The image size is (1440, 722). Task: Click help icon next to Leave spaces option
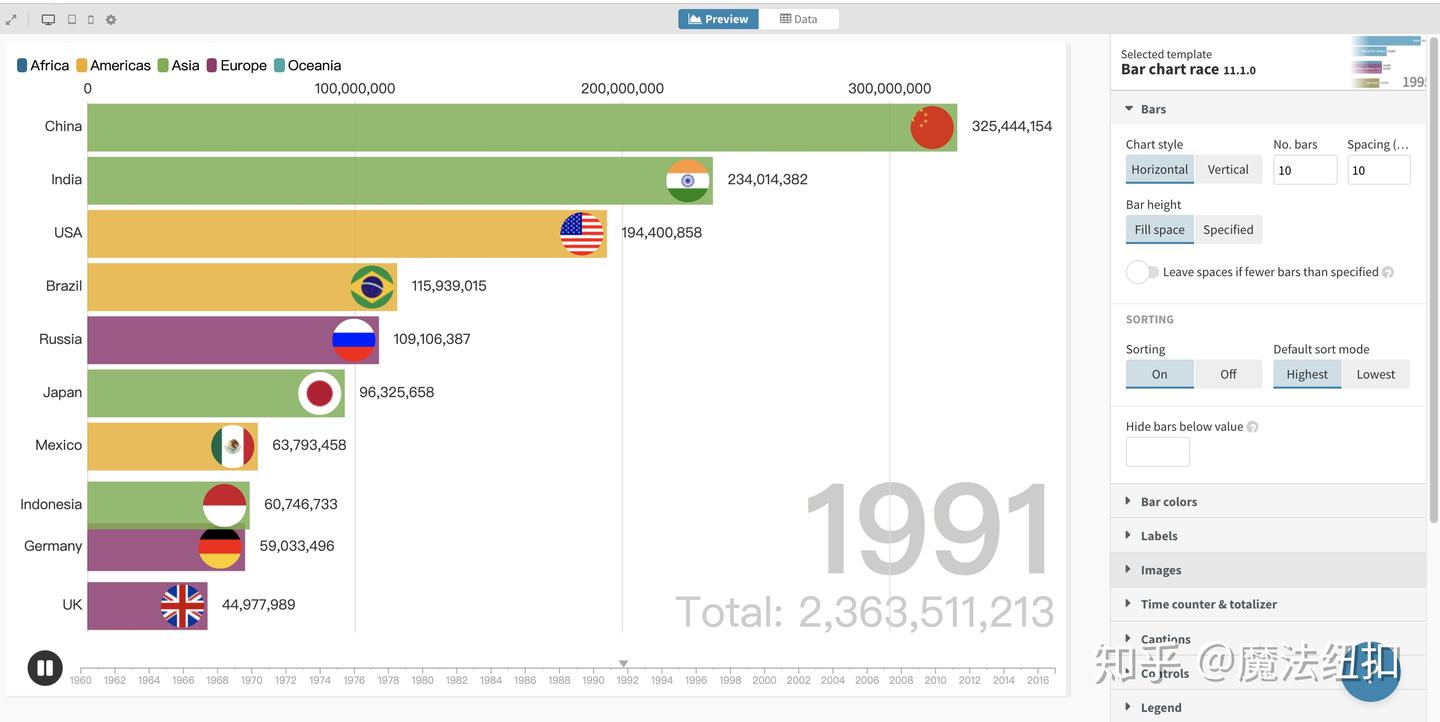pyautogui.click(x=1388, y=272)
